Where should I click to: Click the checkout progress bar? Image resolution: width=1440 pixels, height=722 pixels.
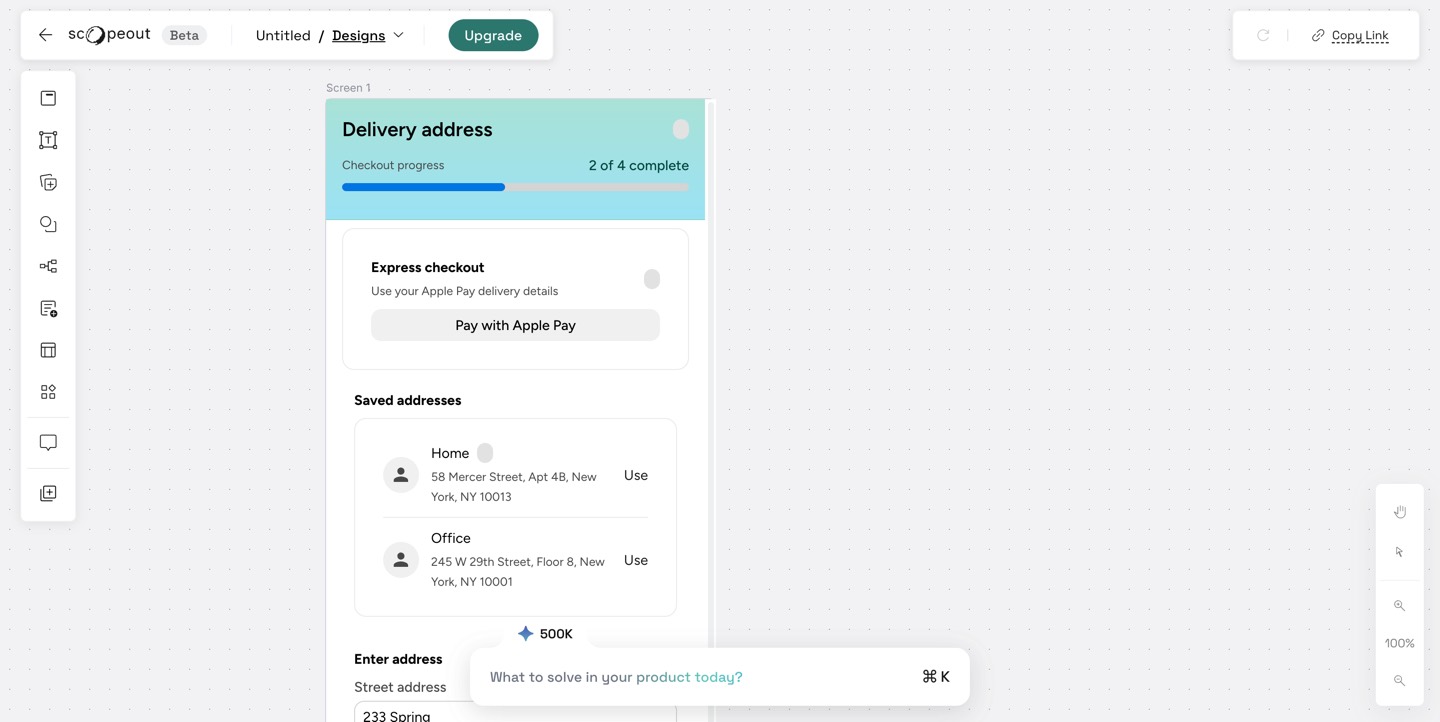pyautogui.click(x=515, y=187)
